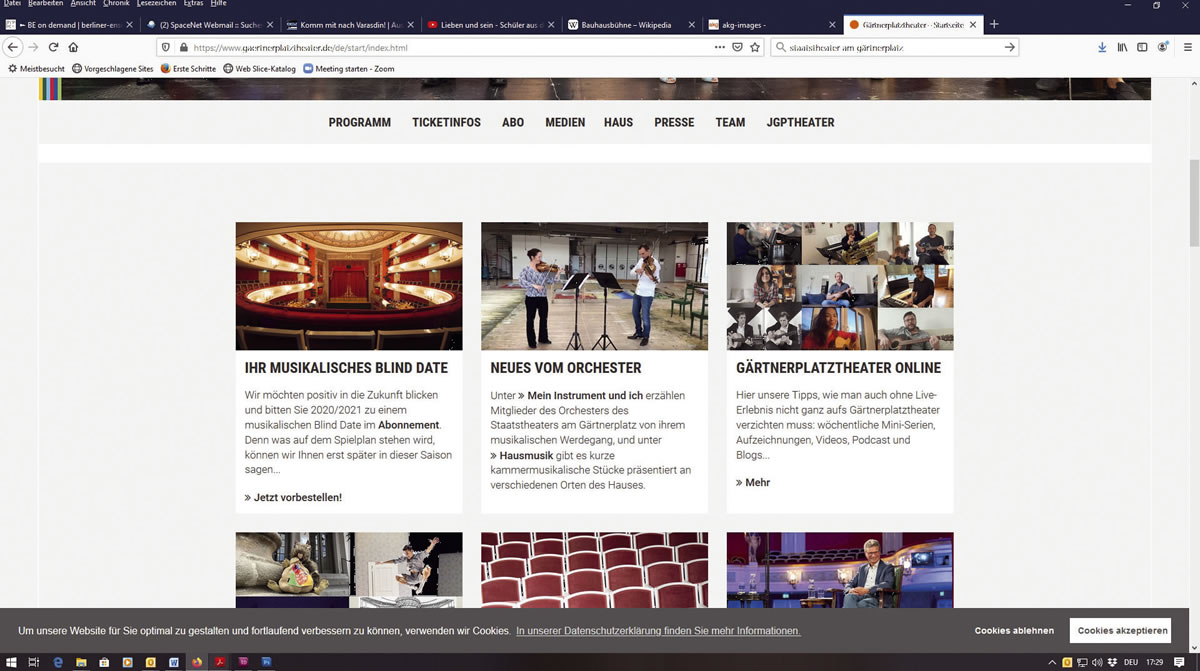
Task: Save page to Pocket from address bar
Action: point(737,47)
